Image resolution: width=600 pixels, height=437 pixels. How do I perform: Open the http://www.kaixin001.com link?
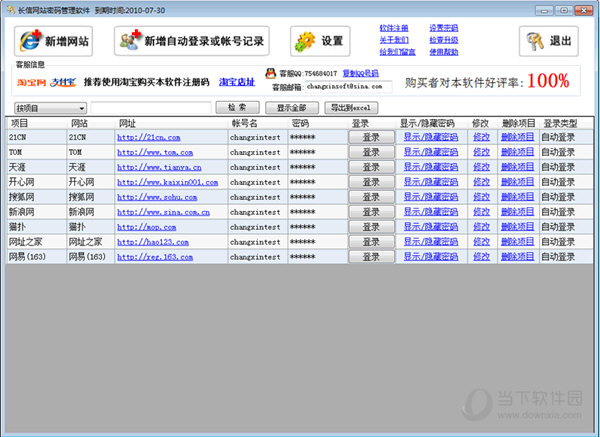(x=167, y=182)
